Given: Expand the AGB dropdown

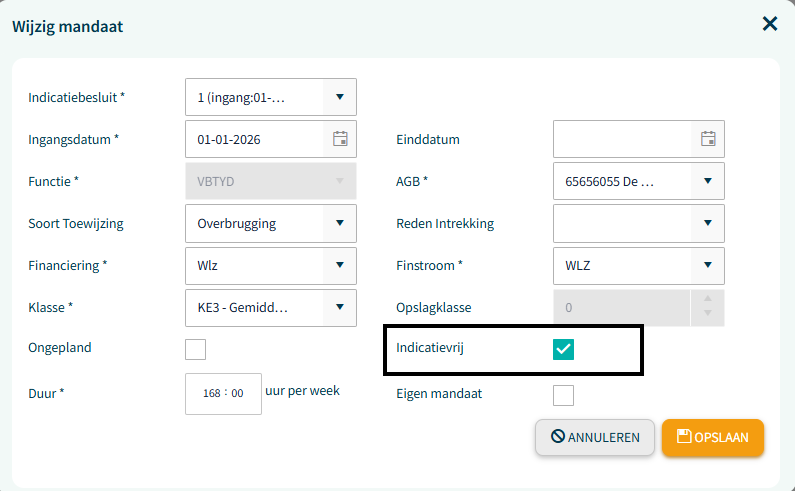Looking at the screenshot, I should pos(708,181).
